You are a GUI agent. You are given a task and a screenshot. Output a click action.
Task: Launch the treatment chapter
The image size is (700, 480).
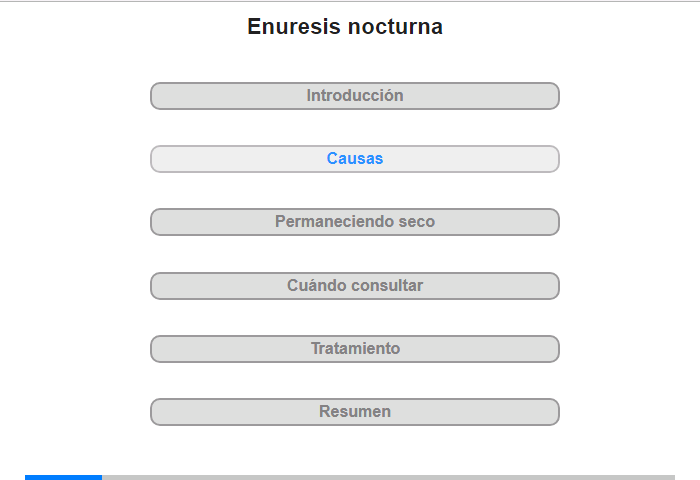pos(355,349)
